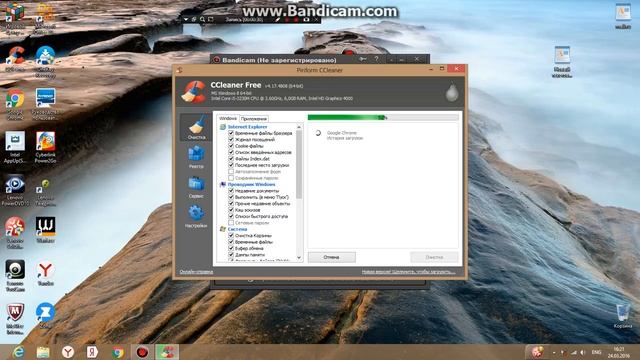This screenshot has height=360, width=640.
Task: Click the grey pear icon in CCleaner header
Action: coord(451,92)
